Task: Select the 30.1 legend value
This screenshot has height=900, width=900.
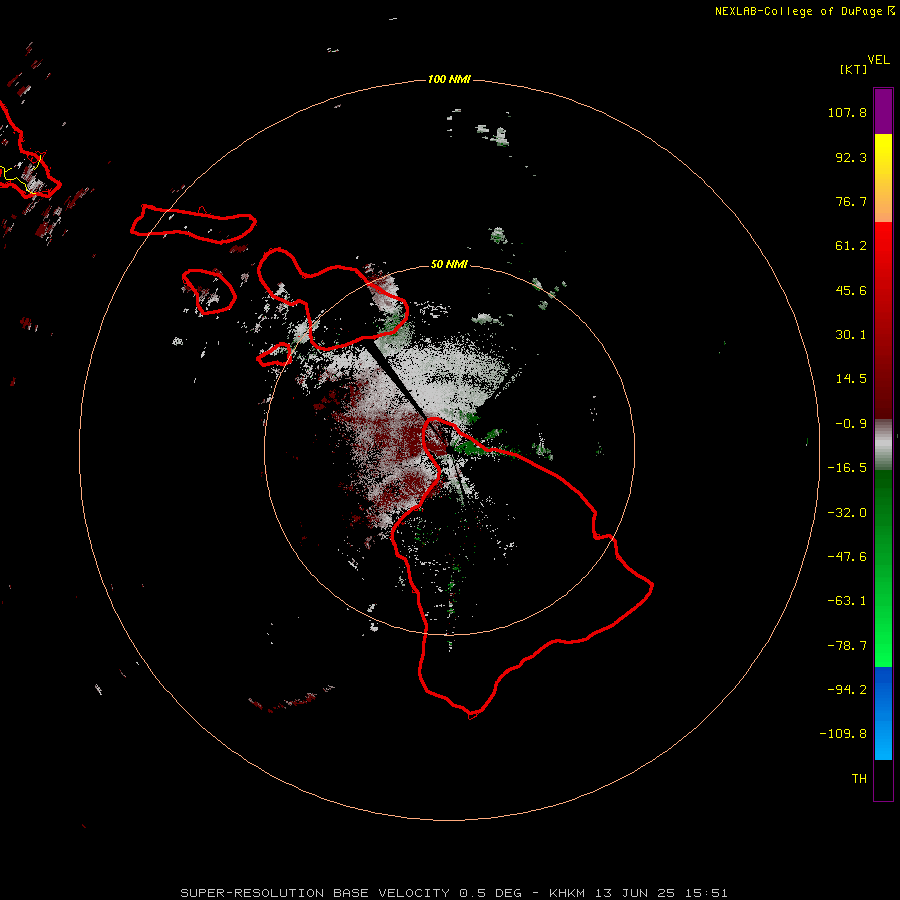Action: (x=851, y=335)
